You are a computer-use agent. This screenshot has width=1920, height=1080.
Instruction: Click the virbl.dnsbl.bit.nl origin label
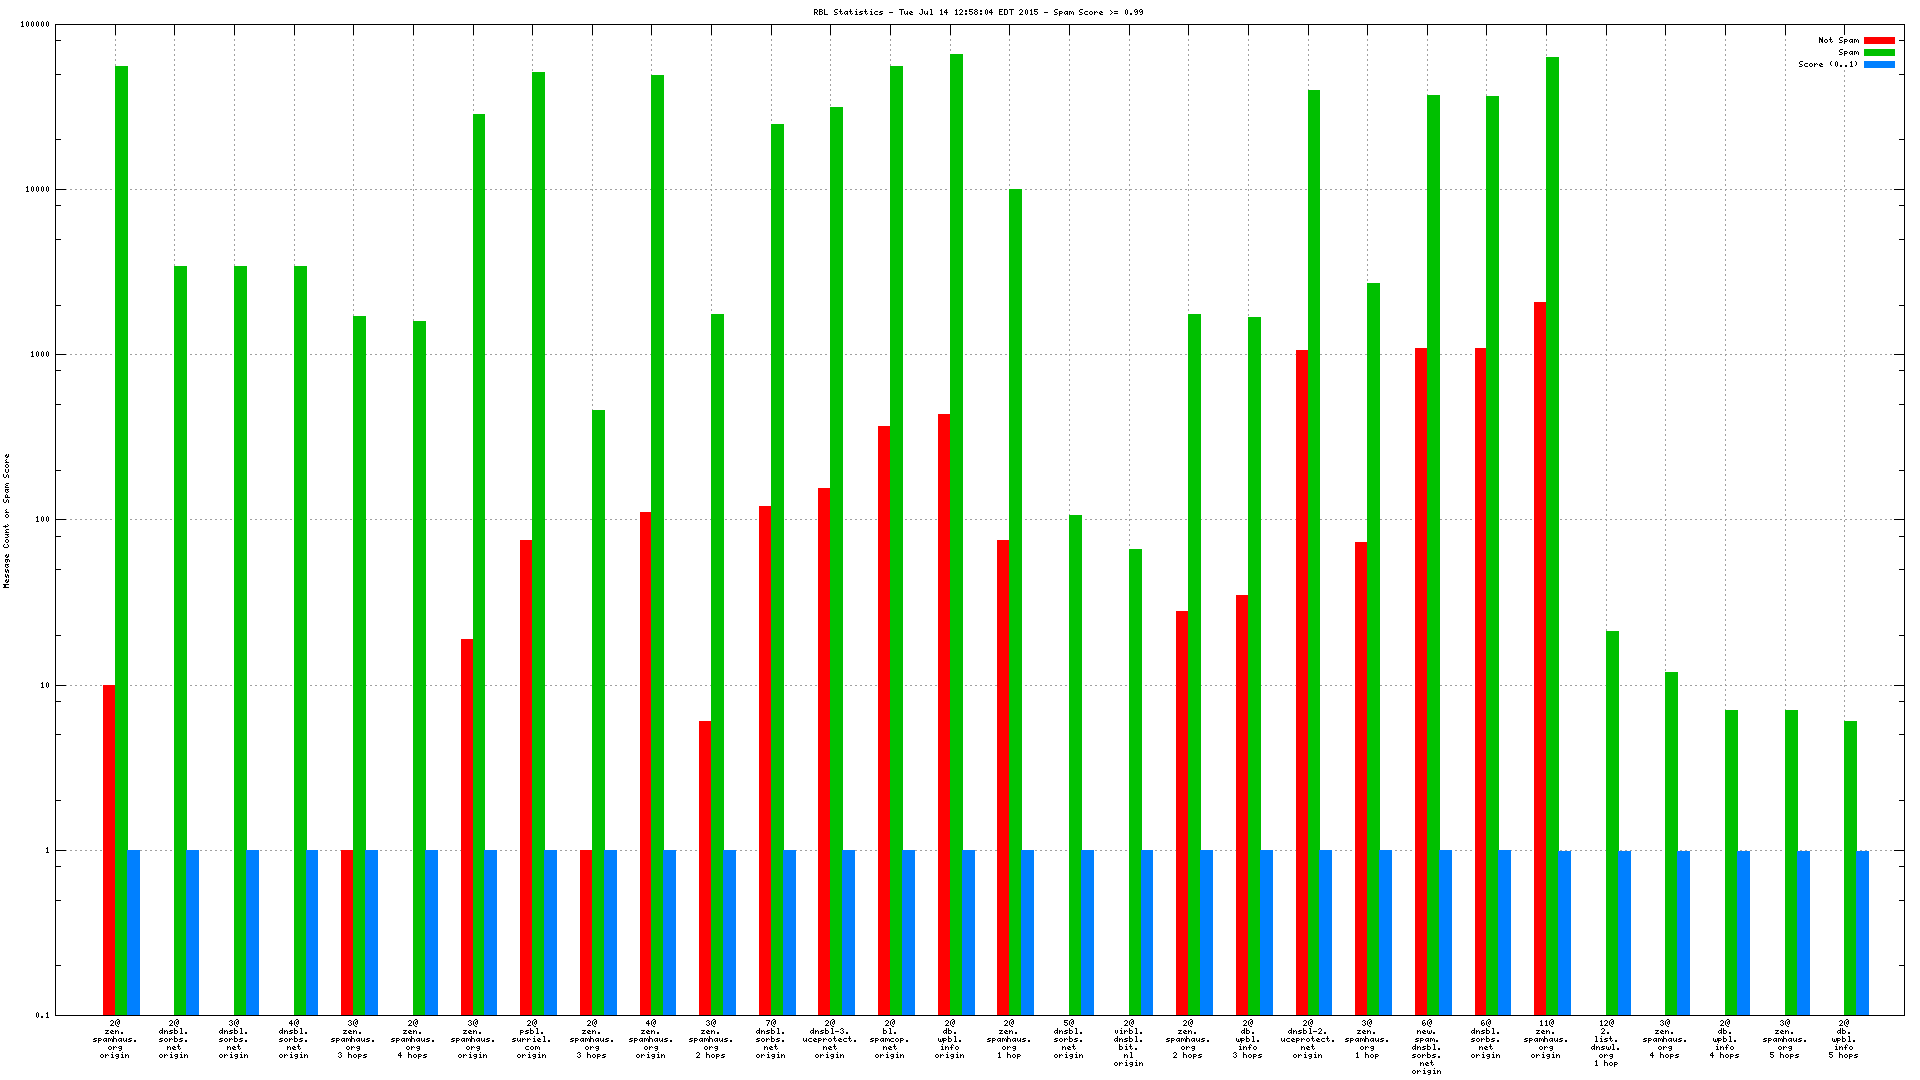click(x=1128, y=1043)
